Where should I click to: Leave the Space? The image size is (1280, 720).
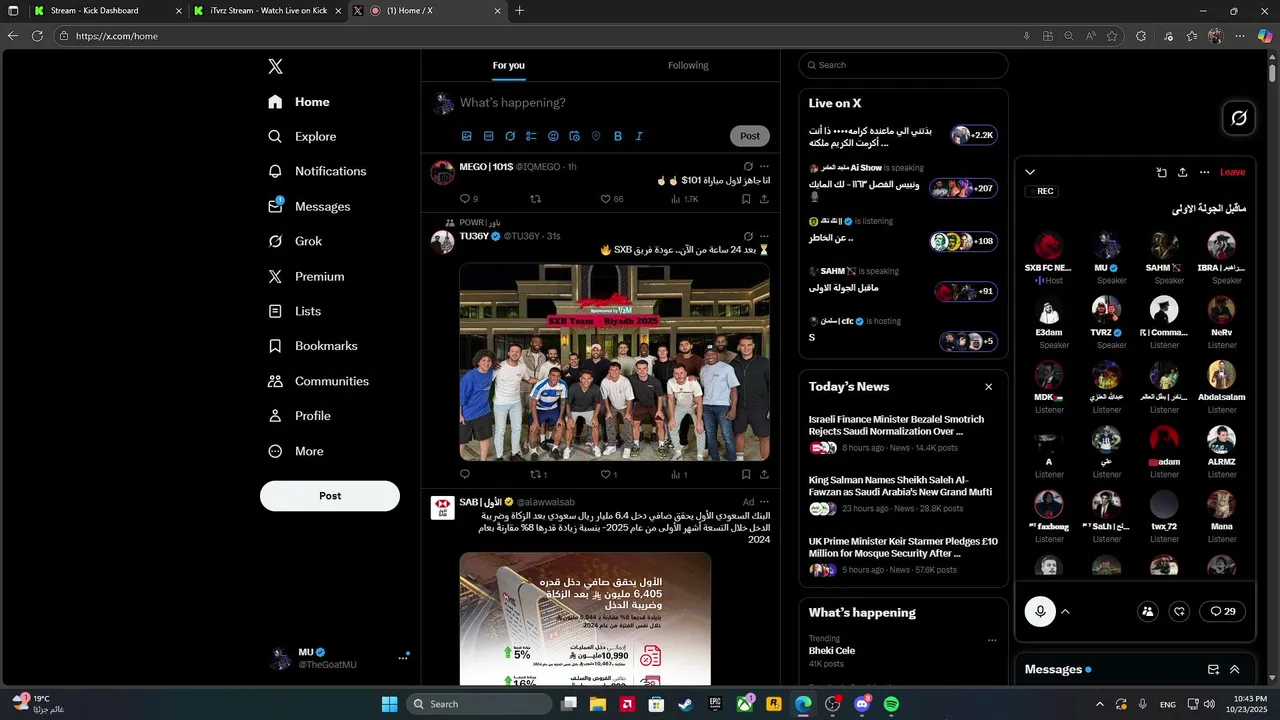[x=1233, y=172]
